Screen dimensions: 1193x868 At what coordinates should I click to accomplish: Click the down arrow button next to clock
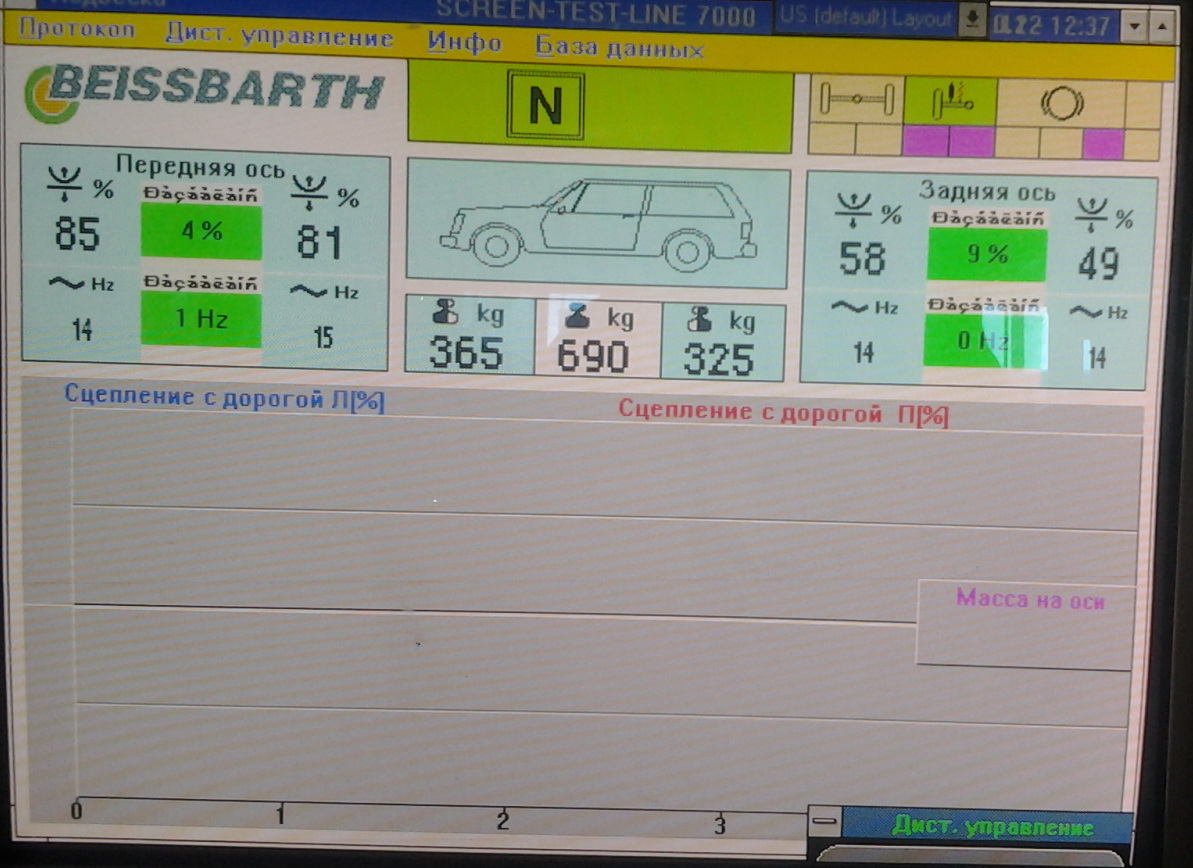tap(1135, 24)
